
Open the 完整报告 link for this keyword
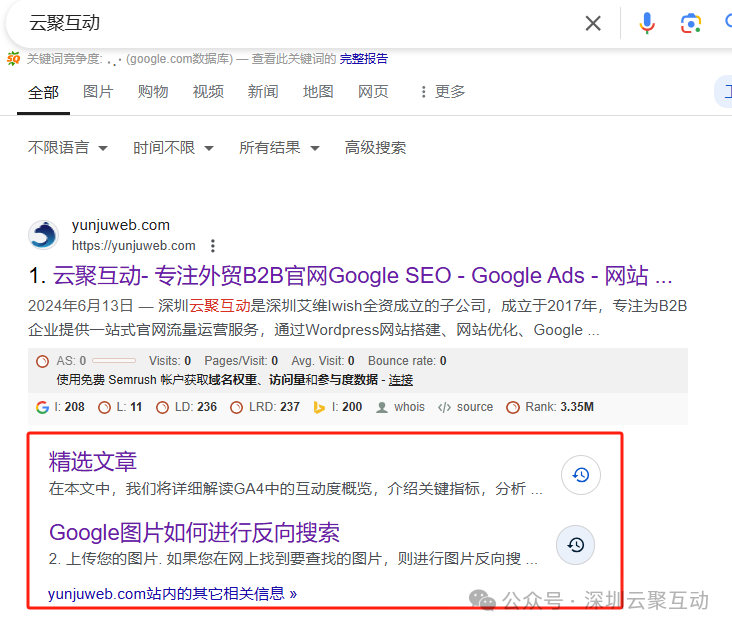click(364, 59)
